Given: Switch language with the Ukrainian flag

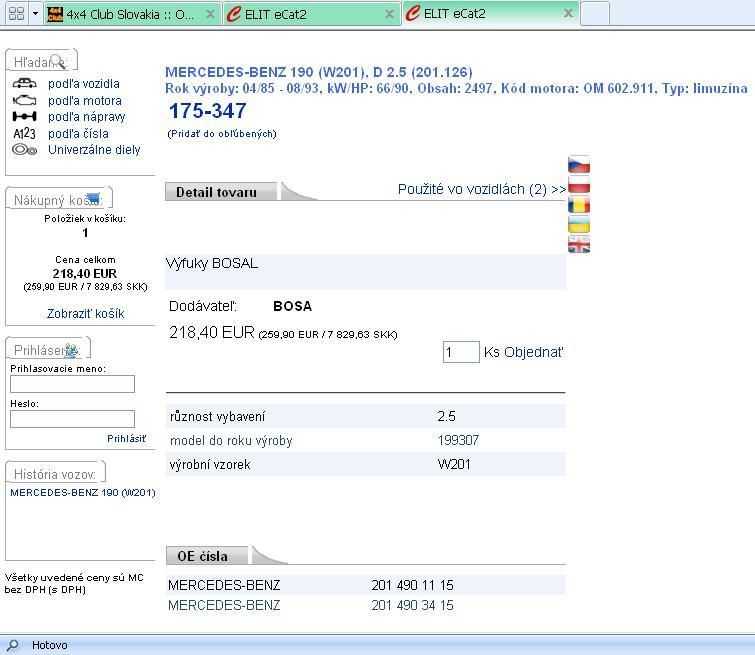Looking at the screenshot, I should (x=579, y=225).
